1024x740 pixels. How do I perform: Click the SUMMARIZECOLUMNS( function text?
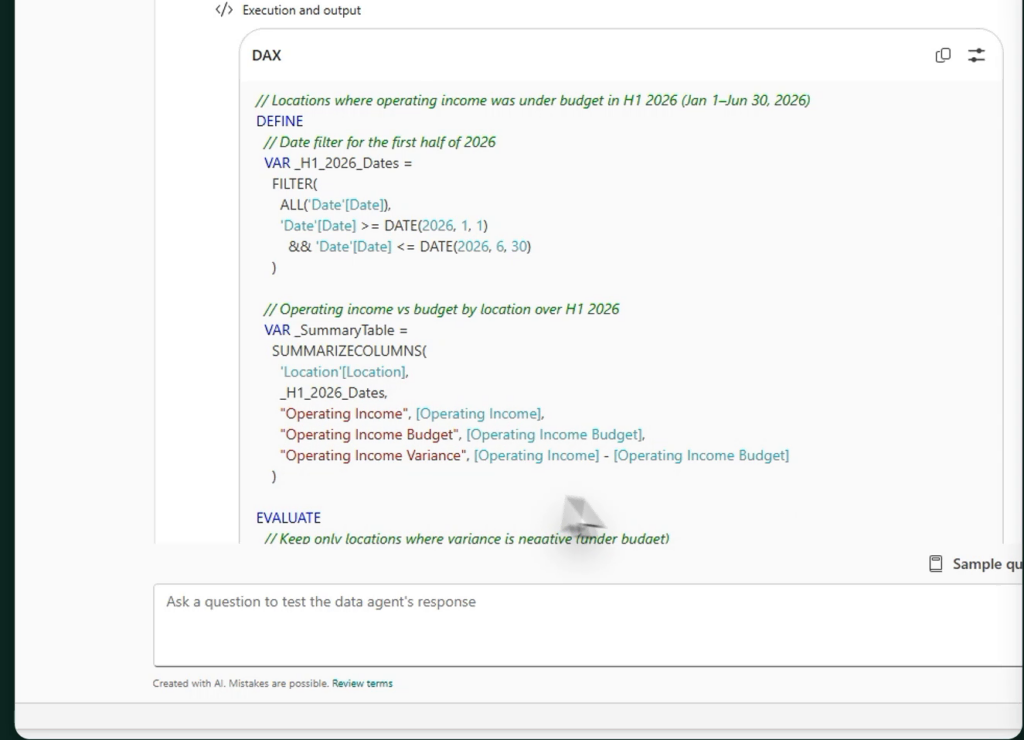[x=349, y=351]
